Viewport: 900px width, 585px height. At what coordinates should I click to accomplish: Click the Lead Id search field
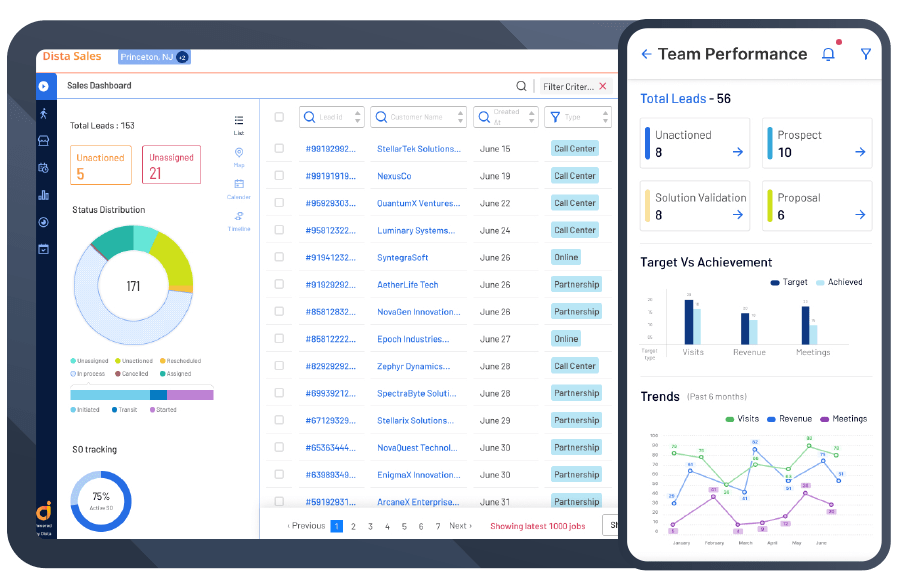(x=332, y=117)
